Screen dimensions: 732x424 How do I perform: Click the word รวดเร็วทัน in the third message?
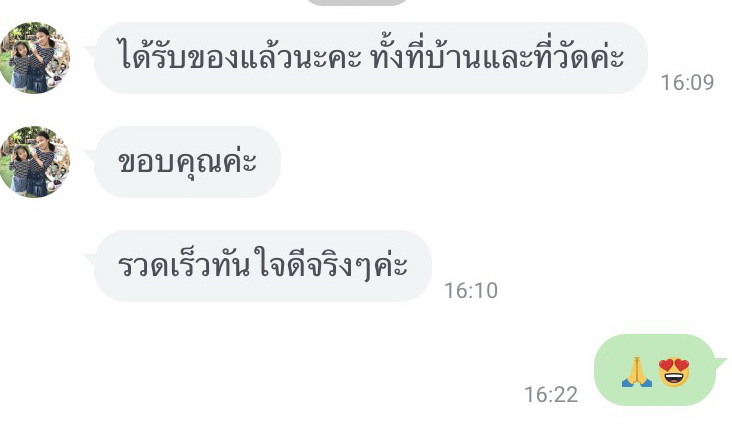183,266
